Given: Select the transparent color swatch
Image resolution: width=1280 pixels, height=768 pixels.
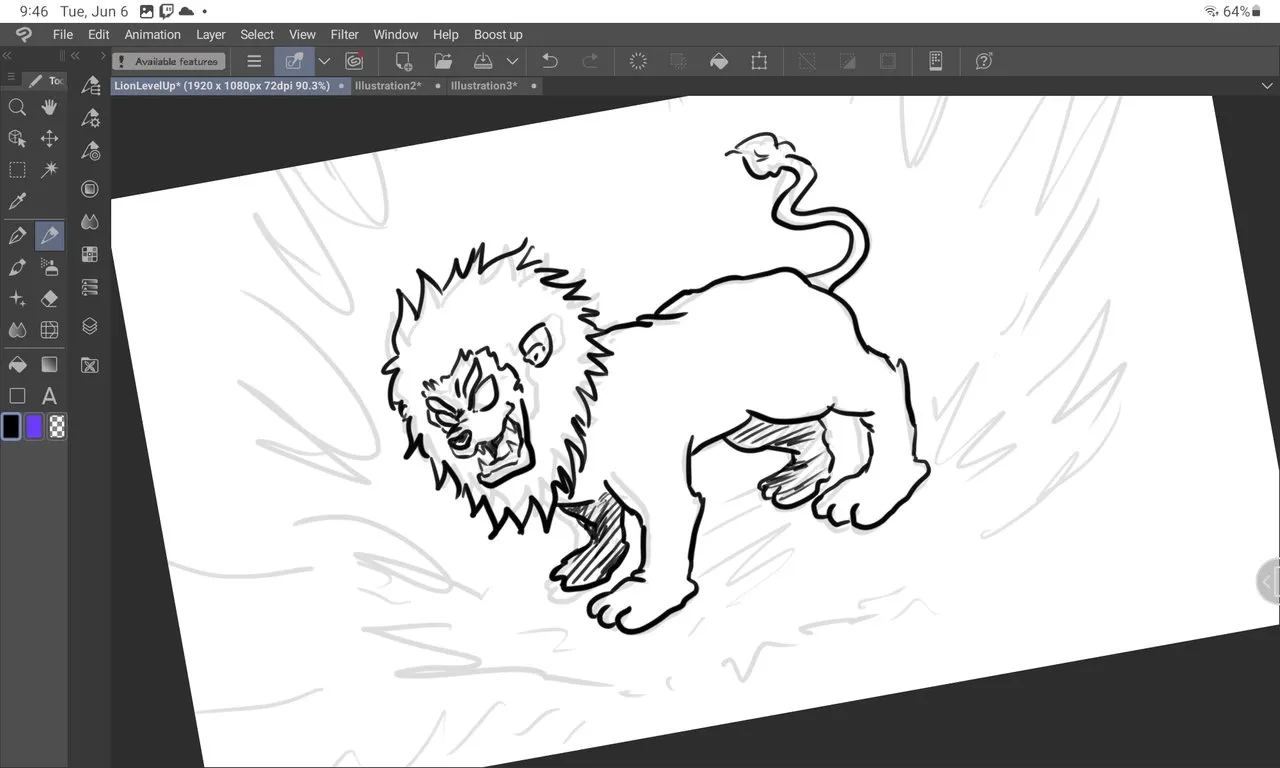Looking at the screenshot, I should 58,427.
